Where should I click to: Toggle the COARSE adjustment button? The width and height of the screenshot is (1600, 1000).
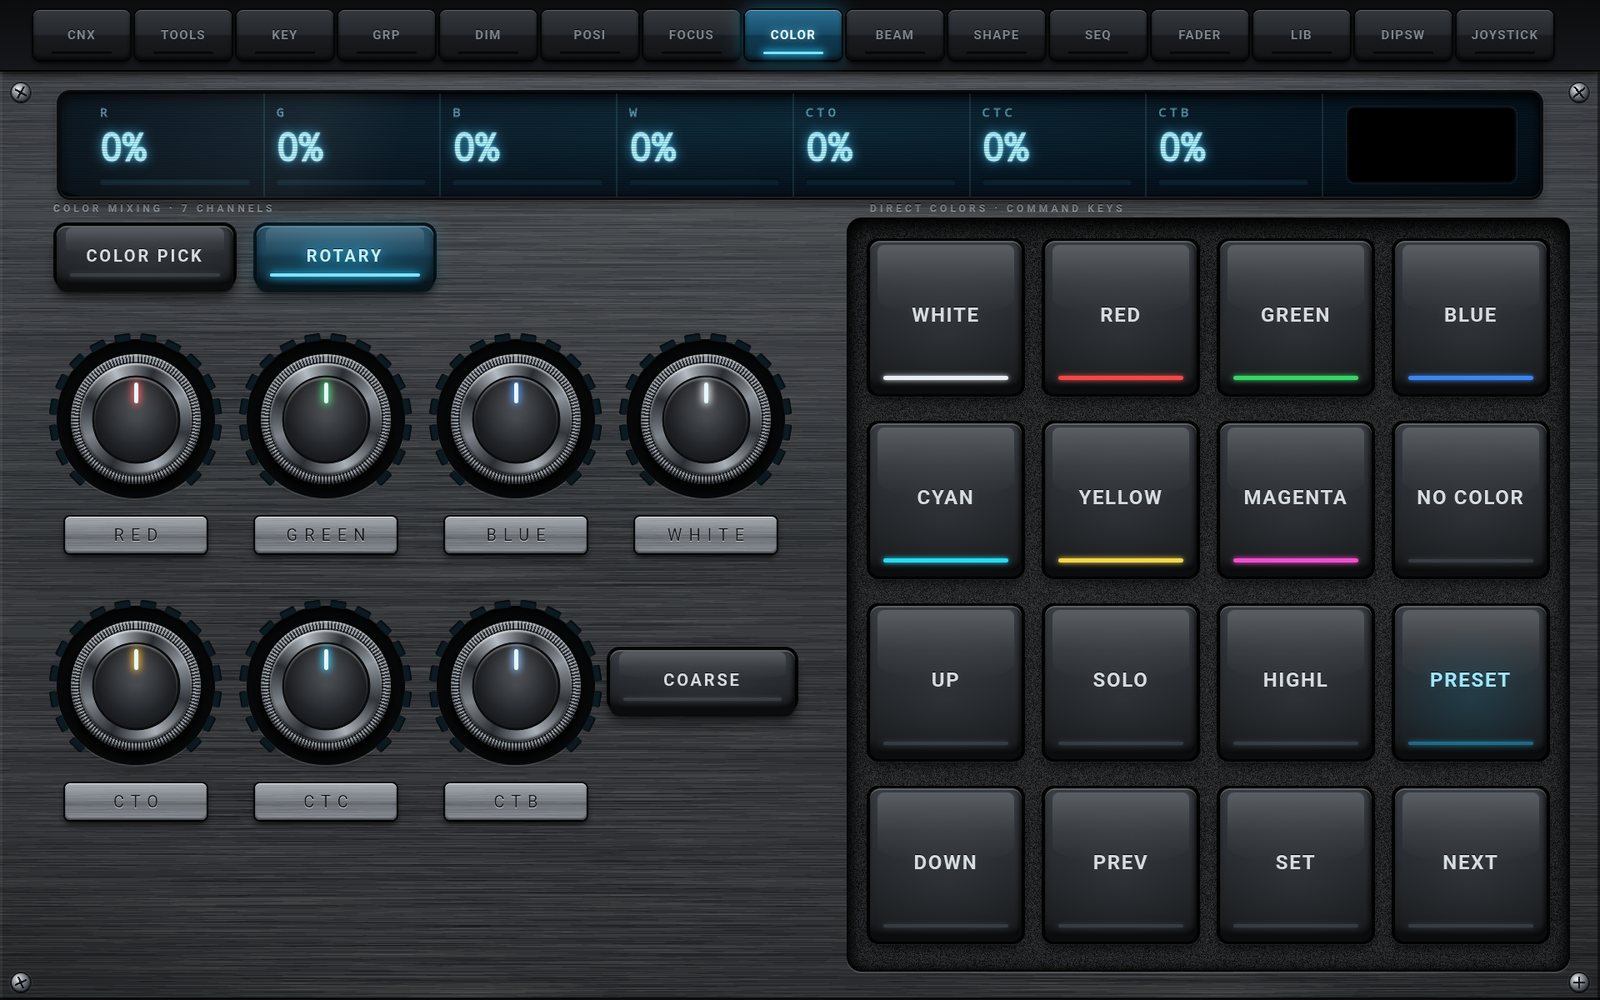(x=702, y=680)
